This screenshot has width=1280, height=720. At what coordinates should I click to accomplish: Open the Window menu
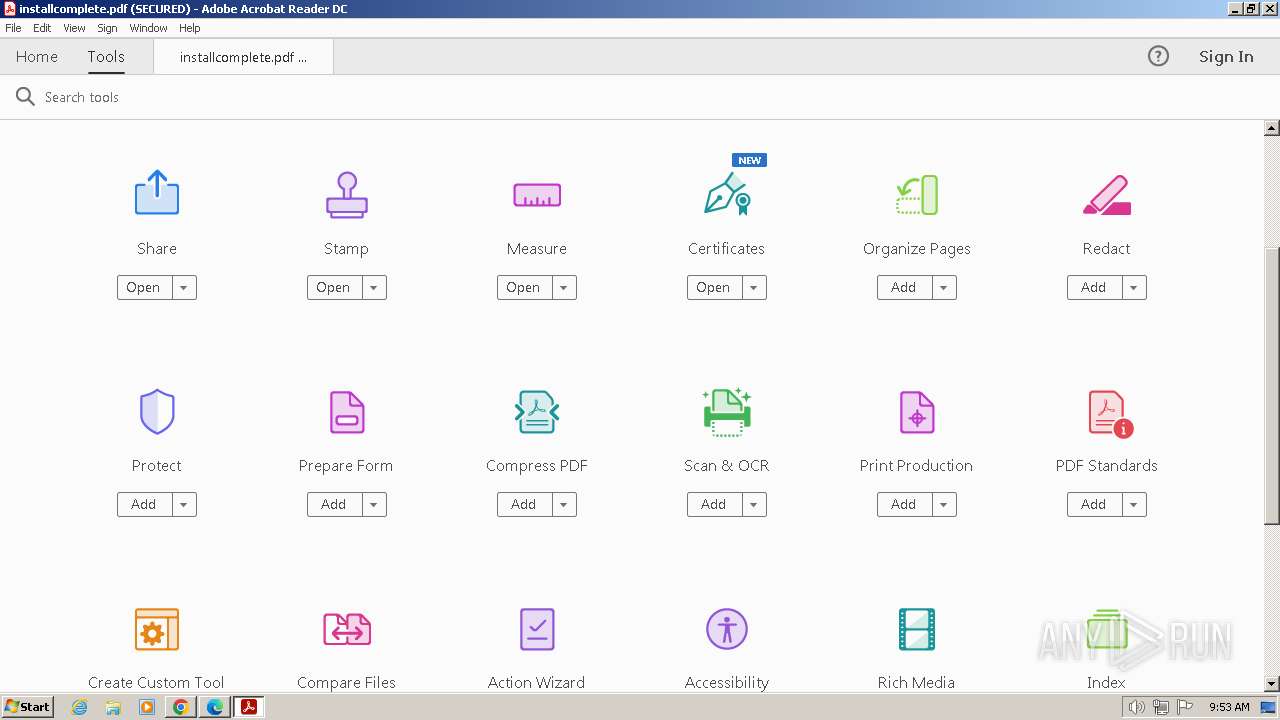[x=148, y=28]
